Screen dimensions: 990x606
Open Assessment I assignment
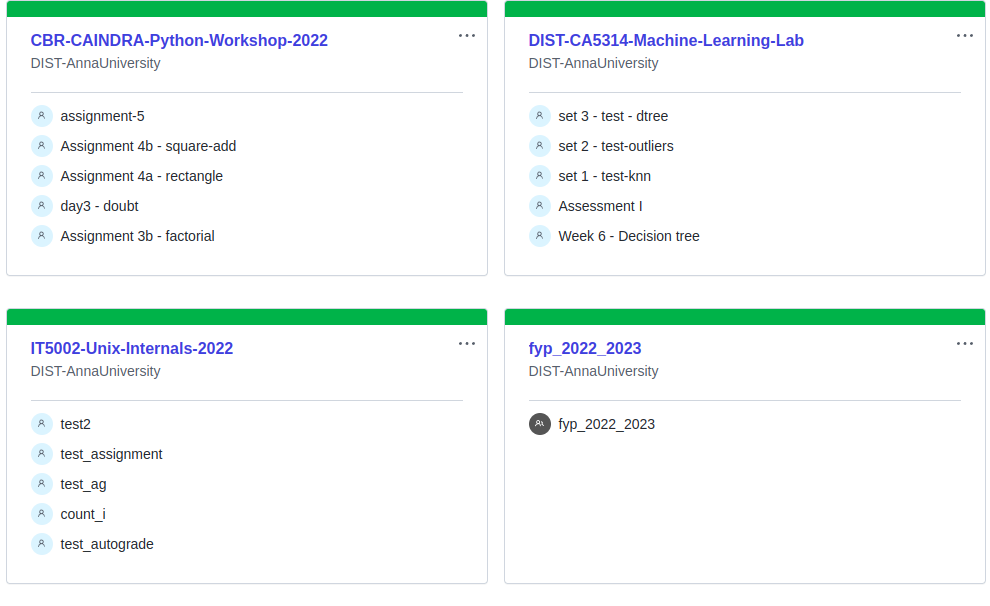(x=600, y=206)
